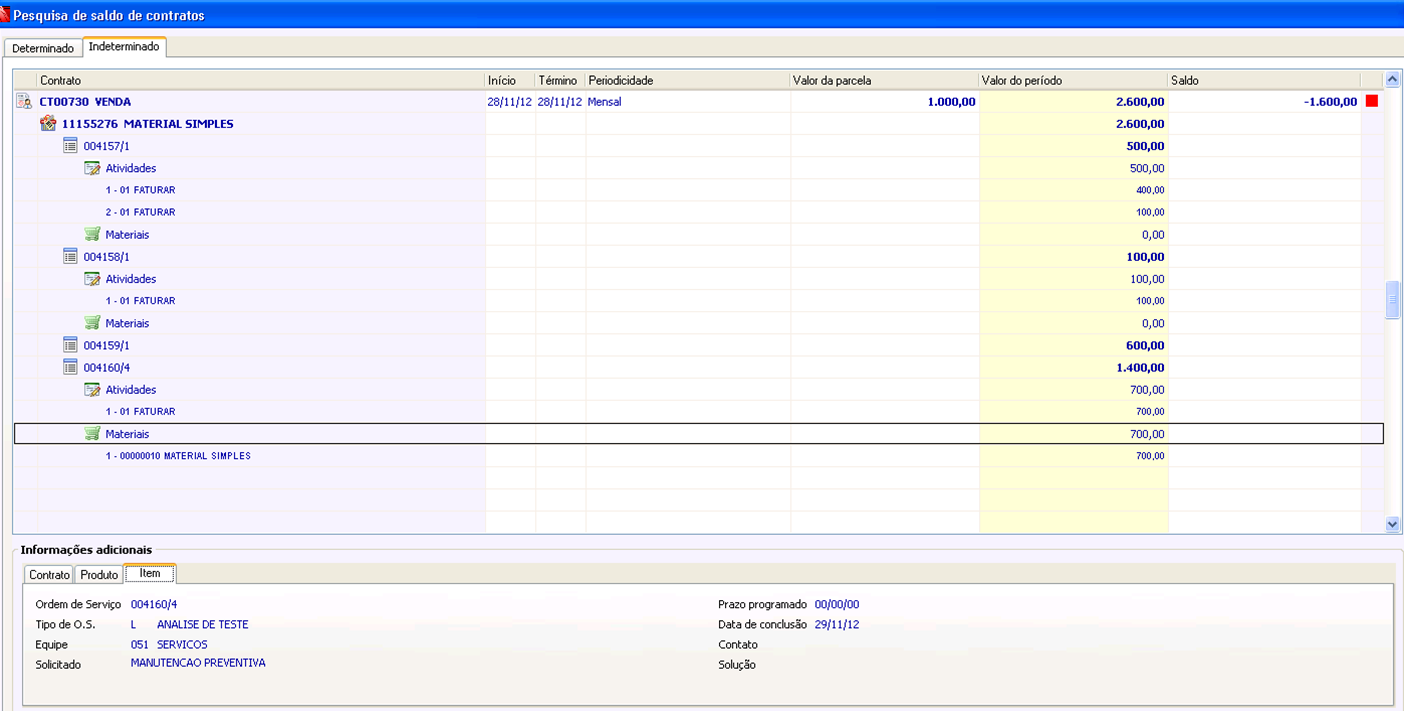1404x711 pixels.
Task: Click the Atividades icon under 004157/1
Action: [92, 168]
